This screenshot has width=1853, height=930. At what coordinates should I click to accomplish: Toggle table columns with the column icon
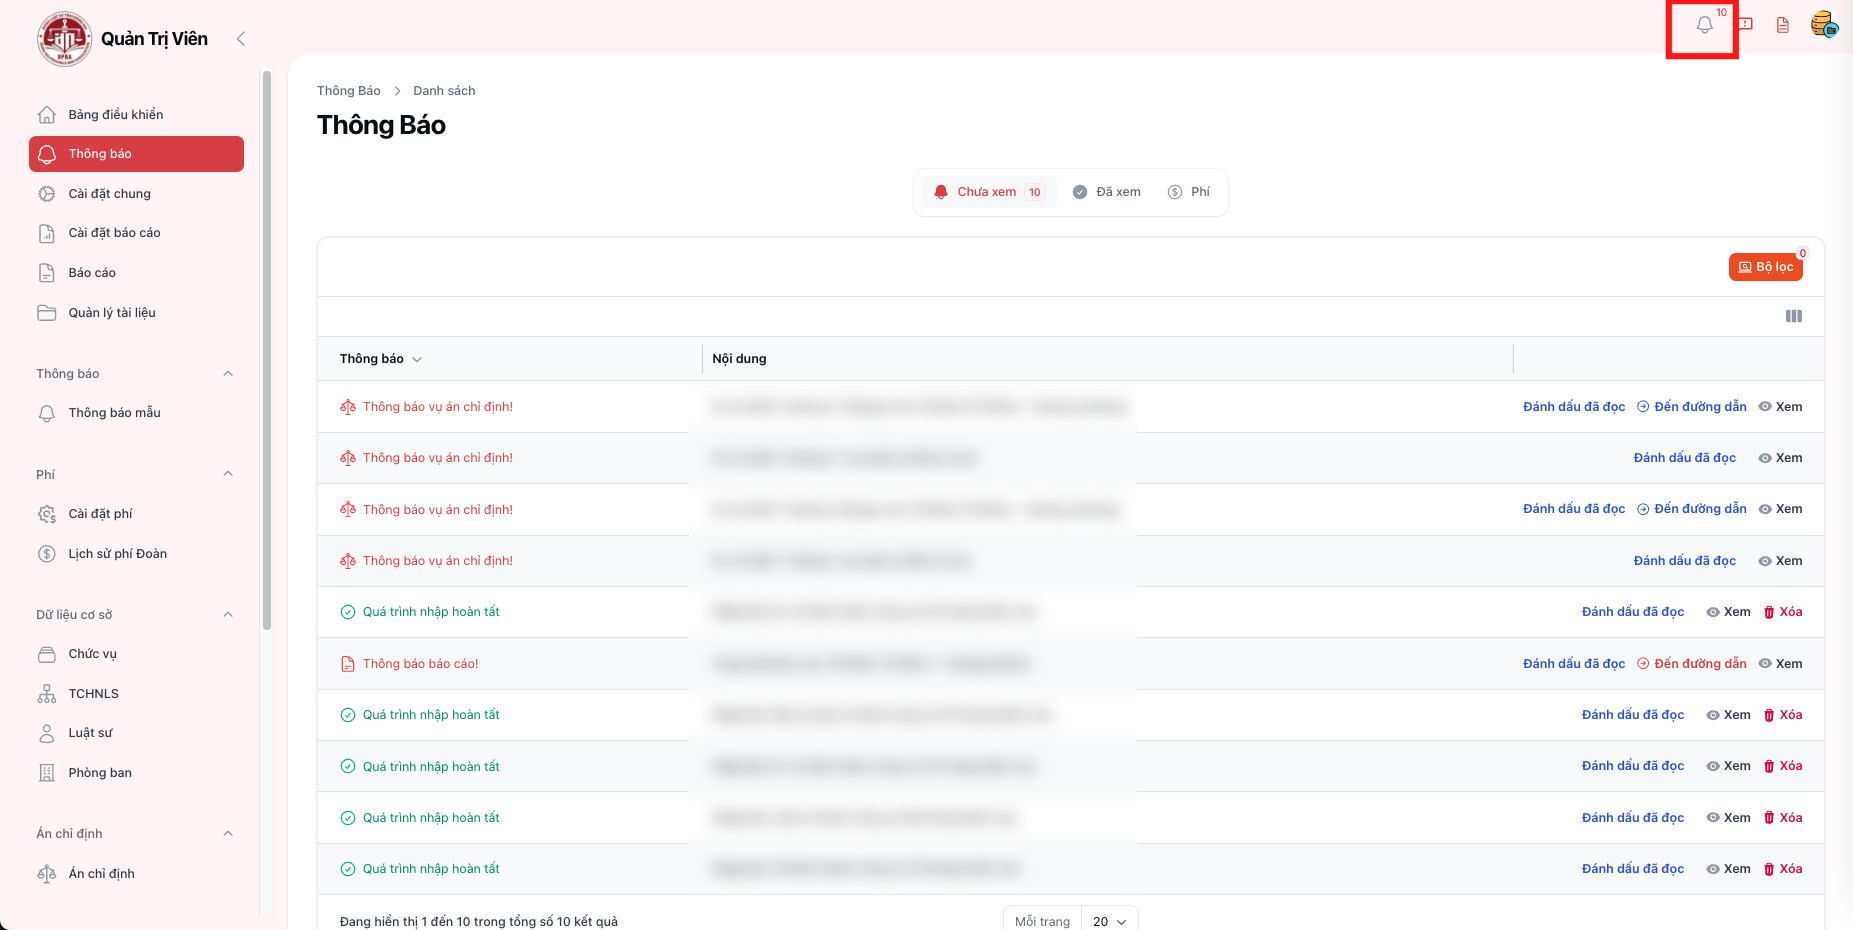click(x=1793, y=316)
